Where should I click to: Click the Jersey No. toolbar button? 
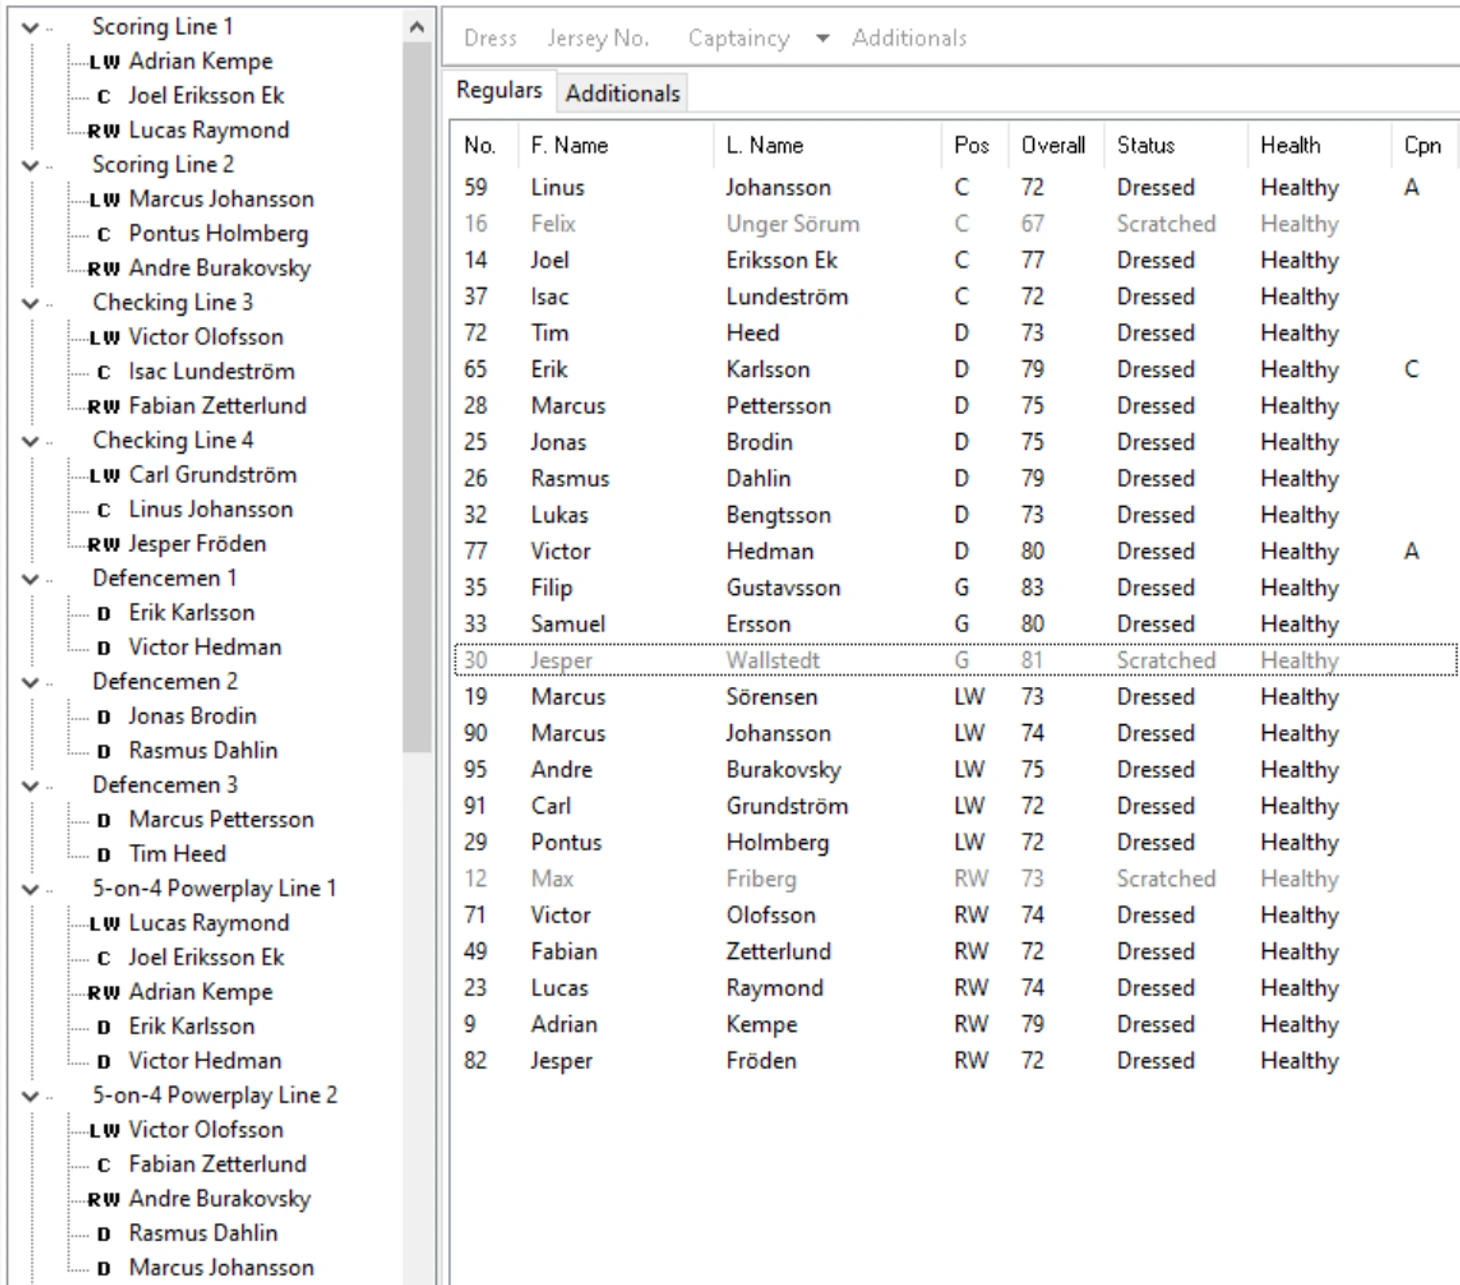[598, 39]
